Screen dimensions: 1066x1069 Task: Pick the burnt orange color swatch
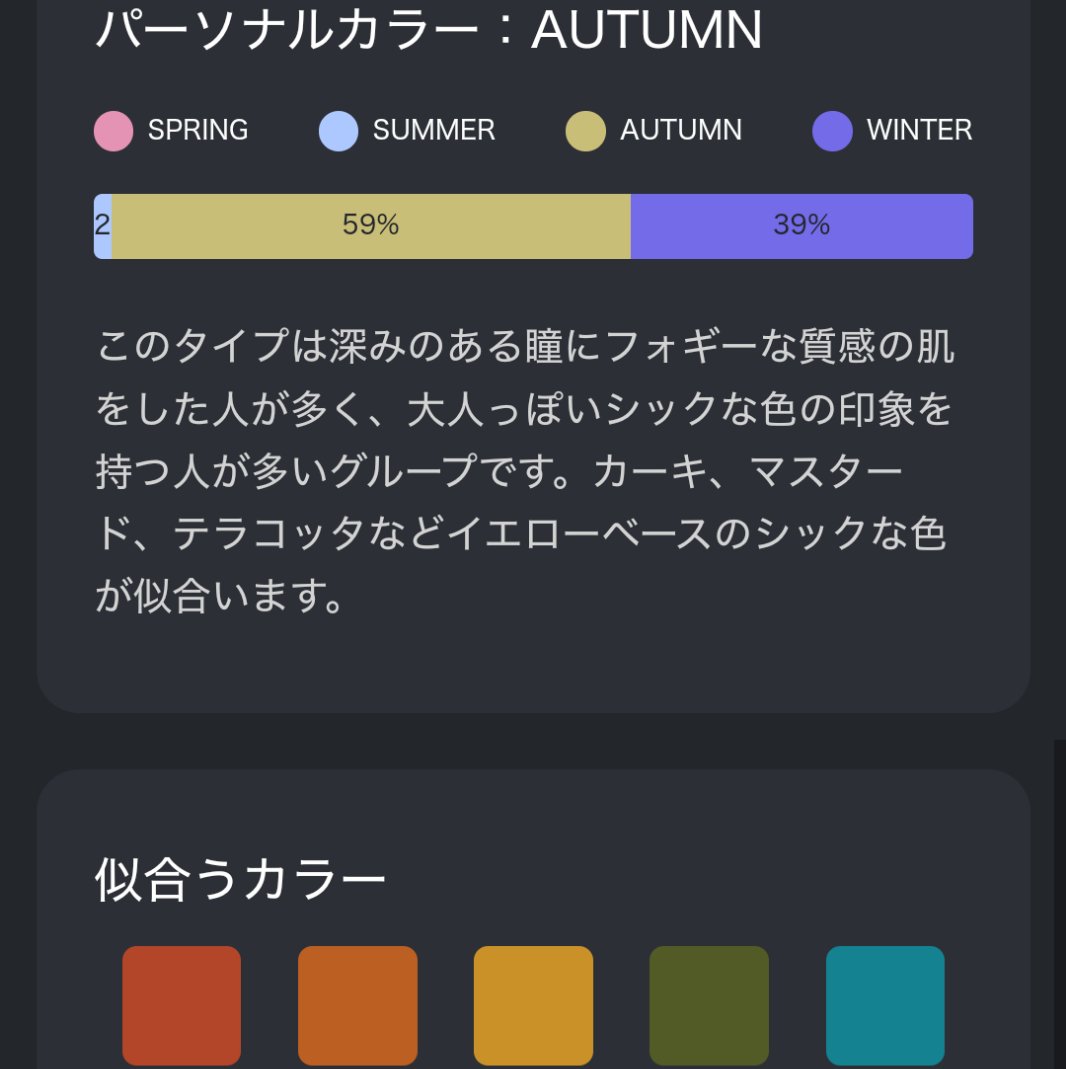click(358, 1005)
